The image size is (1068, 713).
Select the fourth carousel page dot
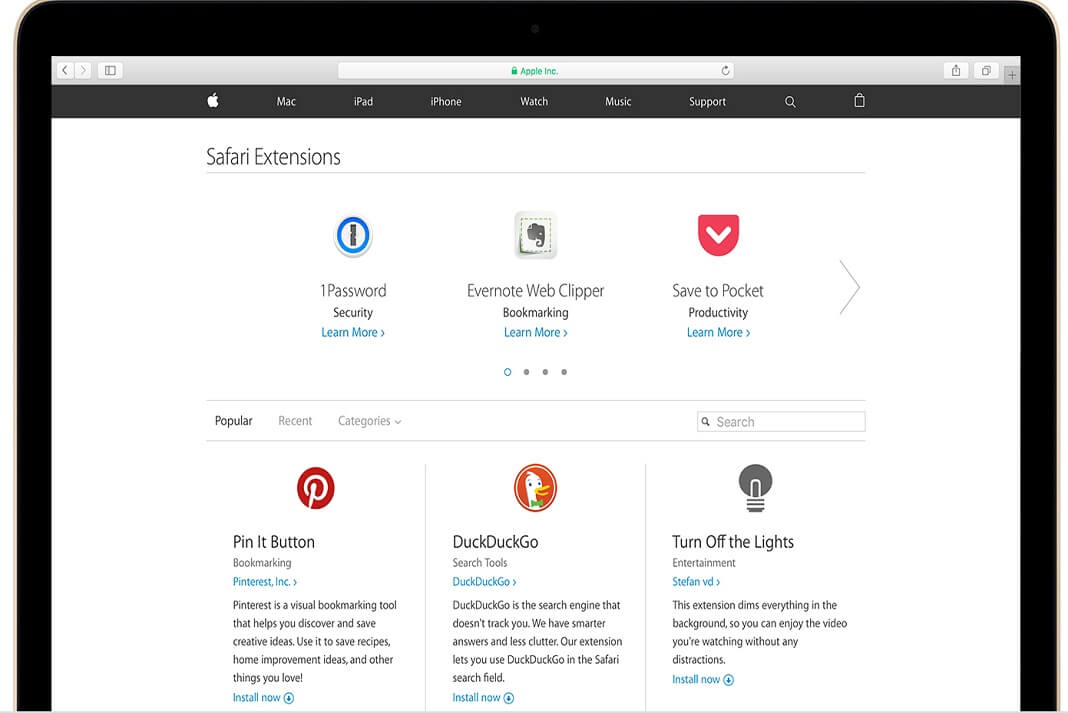(564, 372)
